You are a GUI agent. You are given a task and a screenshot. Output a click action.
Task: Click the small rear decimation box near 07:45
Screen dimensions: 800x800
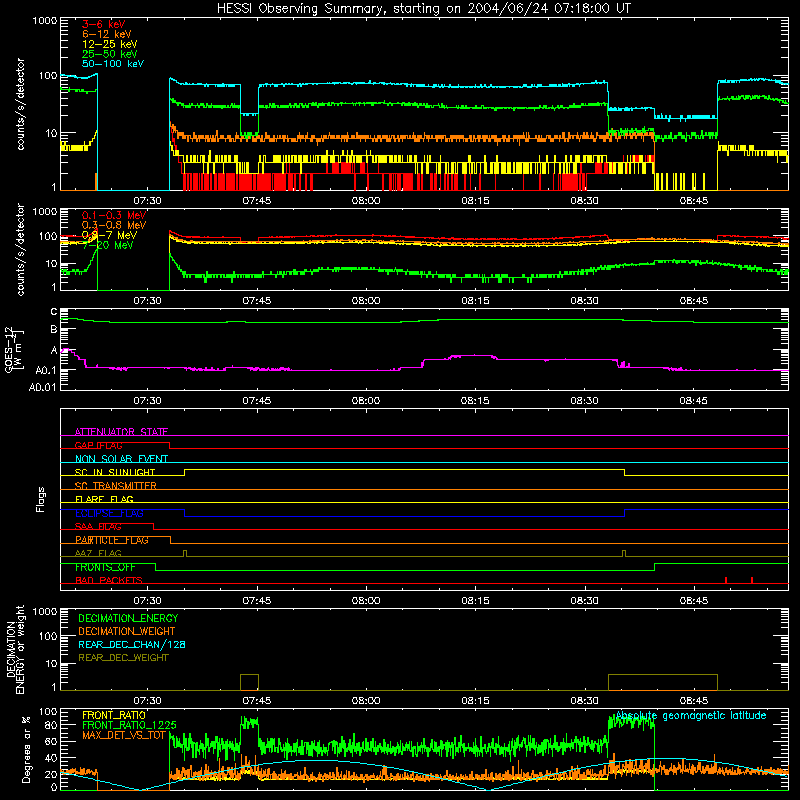pos(249,682)
